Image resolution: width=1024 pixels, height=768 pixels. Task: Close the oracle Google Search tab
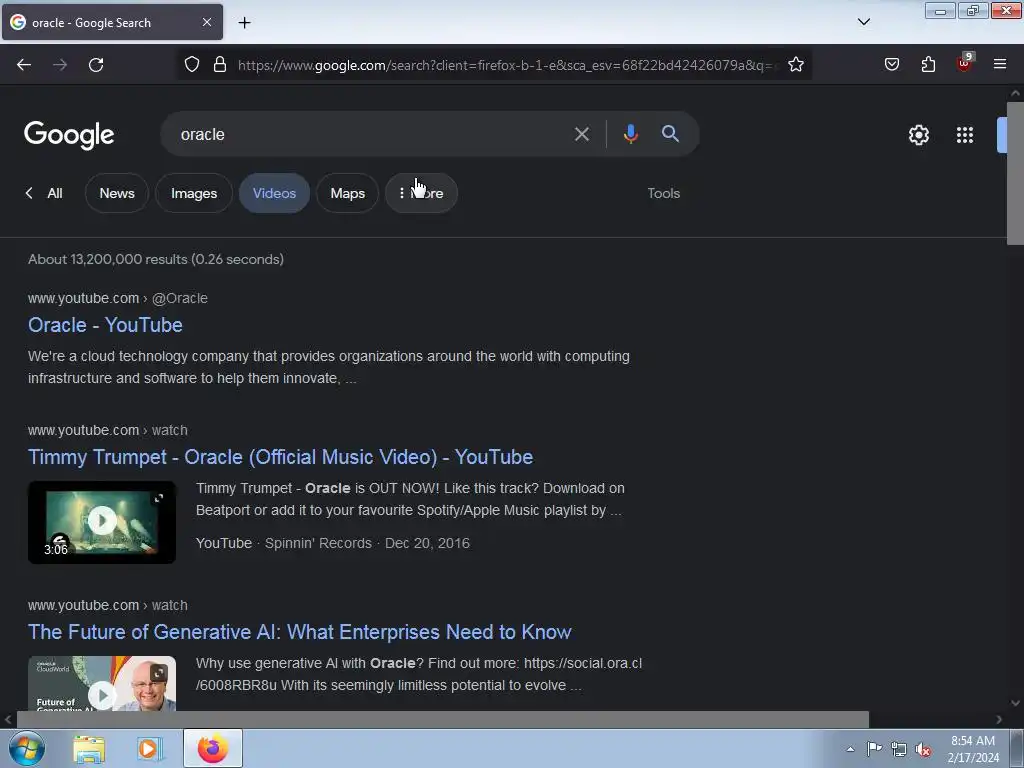click(207, 22)
